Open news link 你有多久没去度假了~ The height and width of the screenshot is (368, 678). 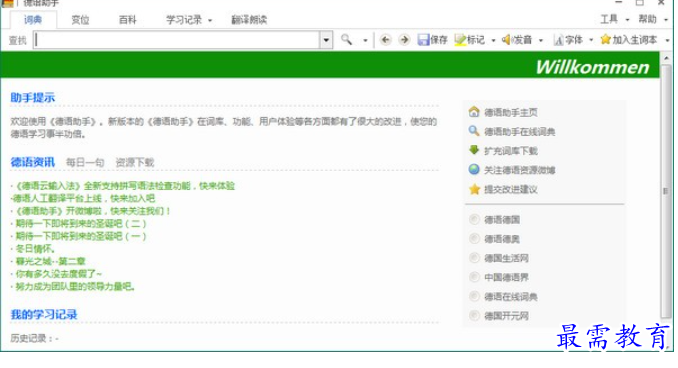pos(59,274)
